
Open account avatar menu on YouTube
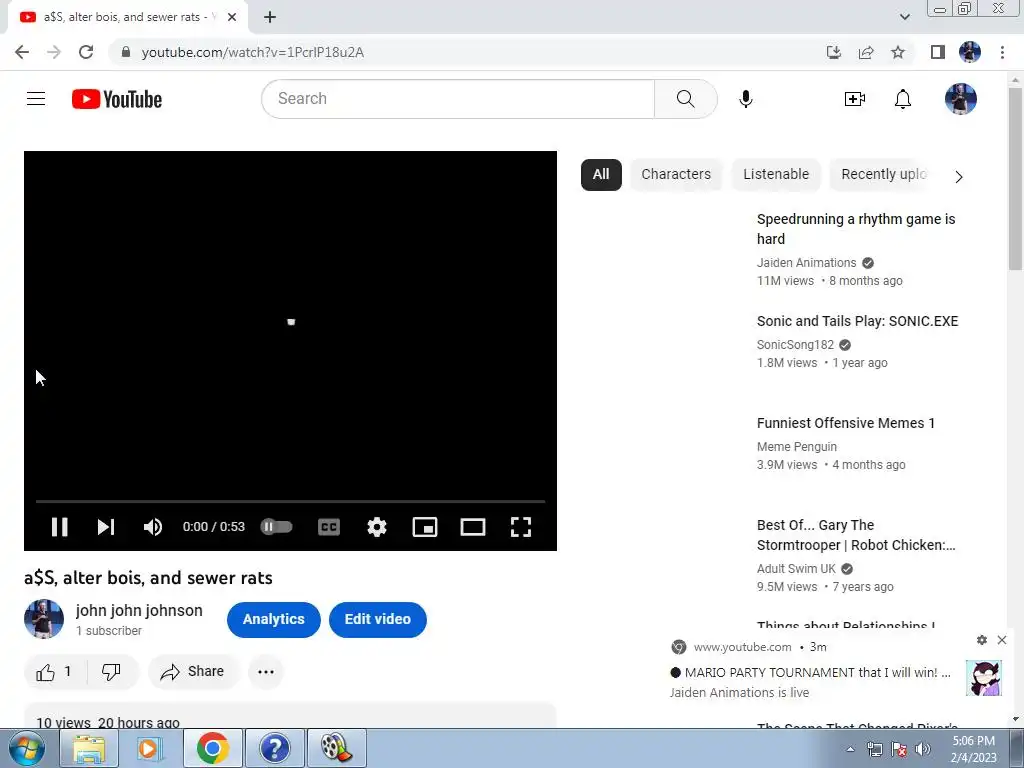[x=961, y=99]
